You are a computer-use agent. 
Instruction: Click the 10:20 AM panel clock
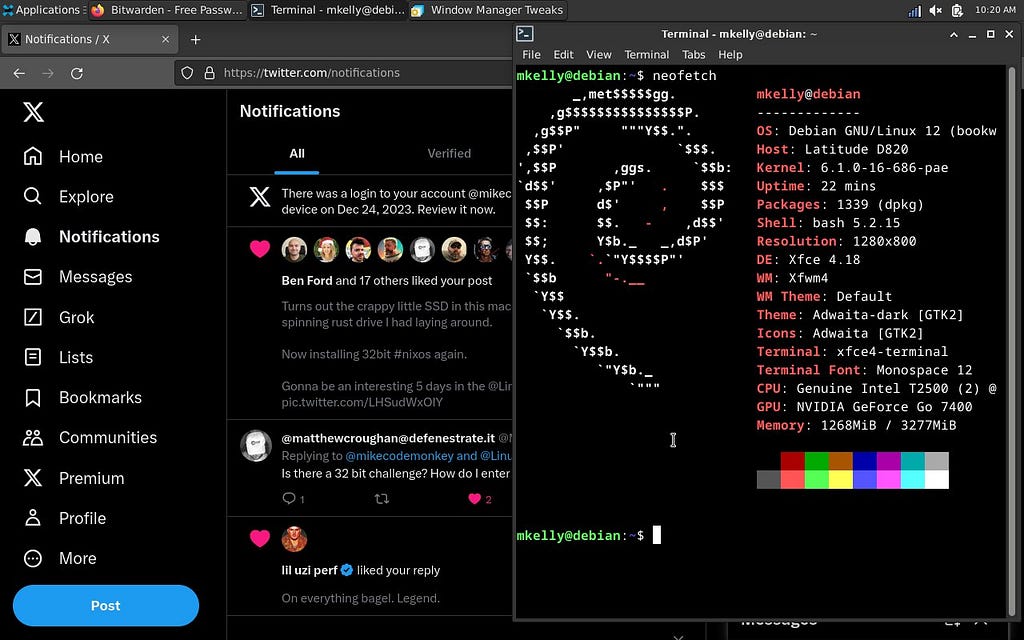coord(995,10)
